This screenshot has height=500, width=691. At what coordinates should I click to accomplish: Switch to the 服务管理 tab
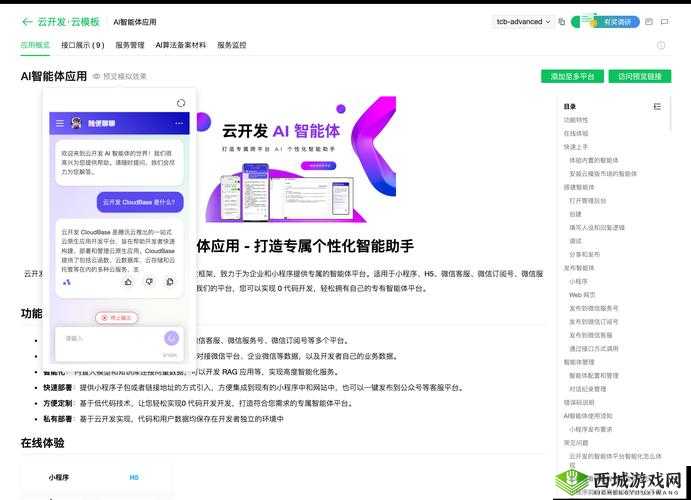pos(130,45)
